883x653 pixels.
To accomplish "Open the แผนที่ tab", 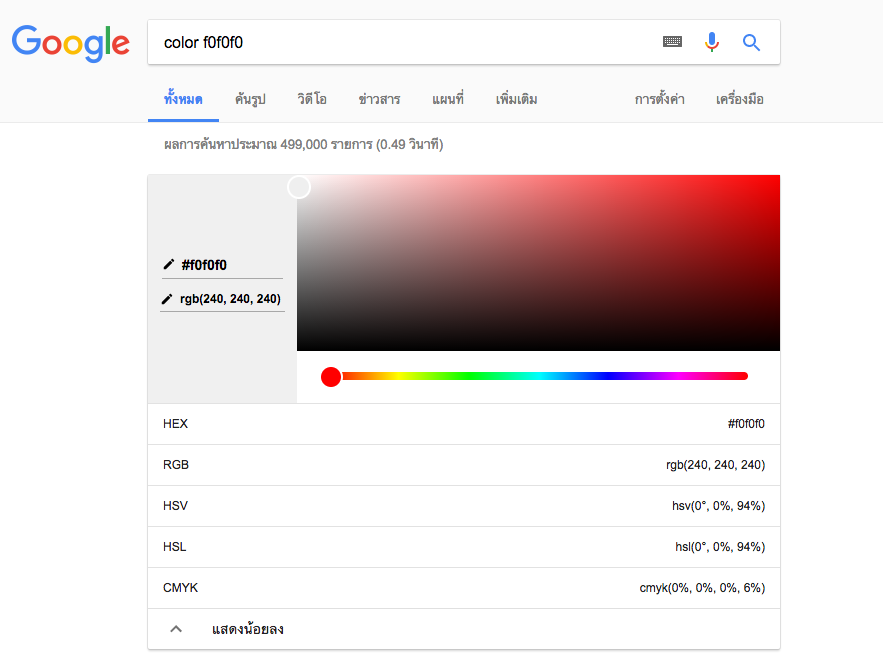I will pos(448,99).
